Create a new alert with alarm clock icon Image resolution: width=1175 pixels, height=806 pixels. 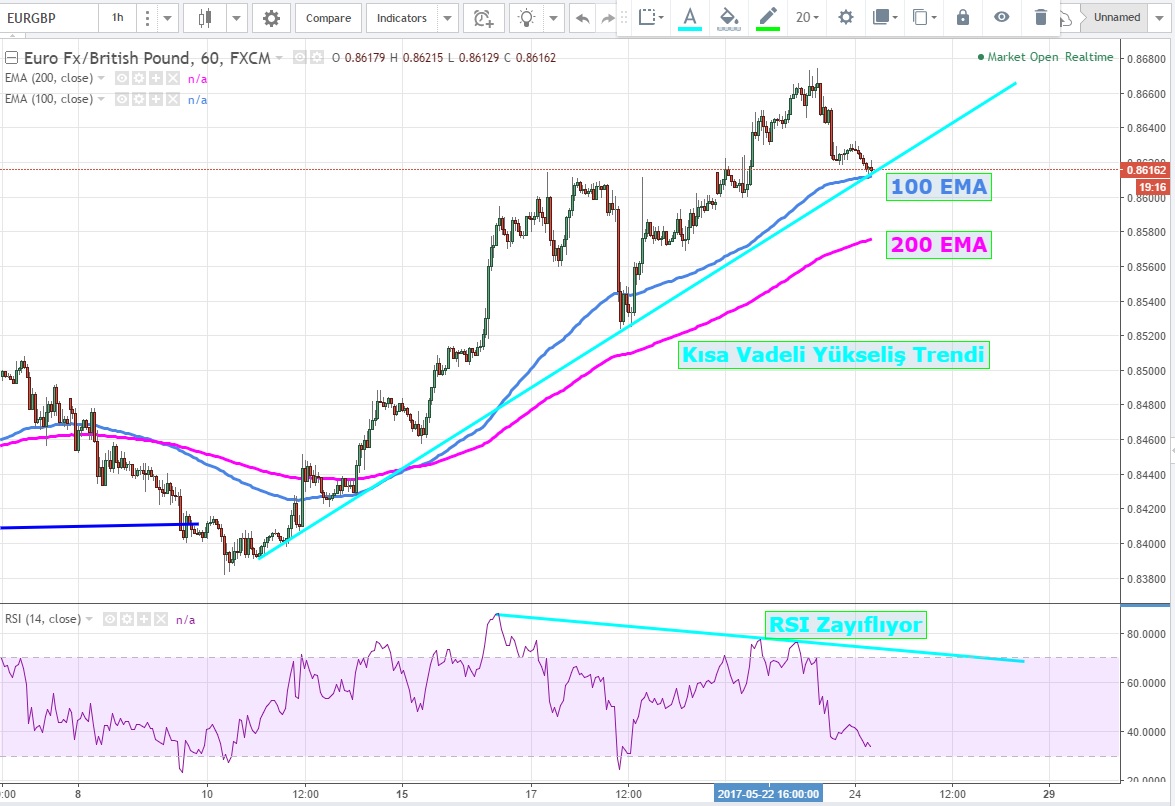click(484, 18)
